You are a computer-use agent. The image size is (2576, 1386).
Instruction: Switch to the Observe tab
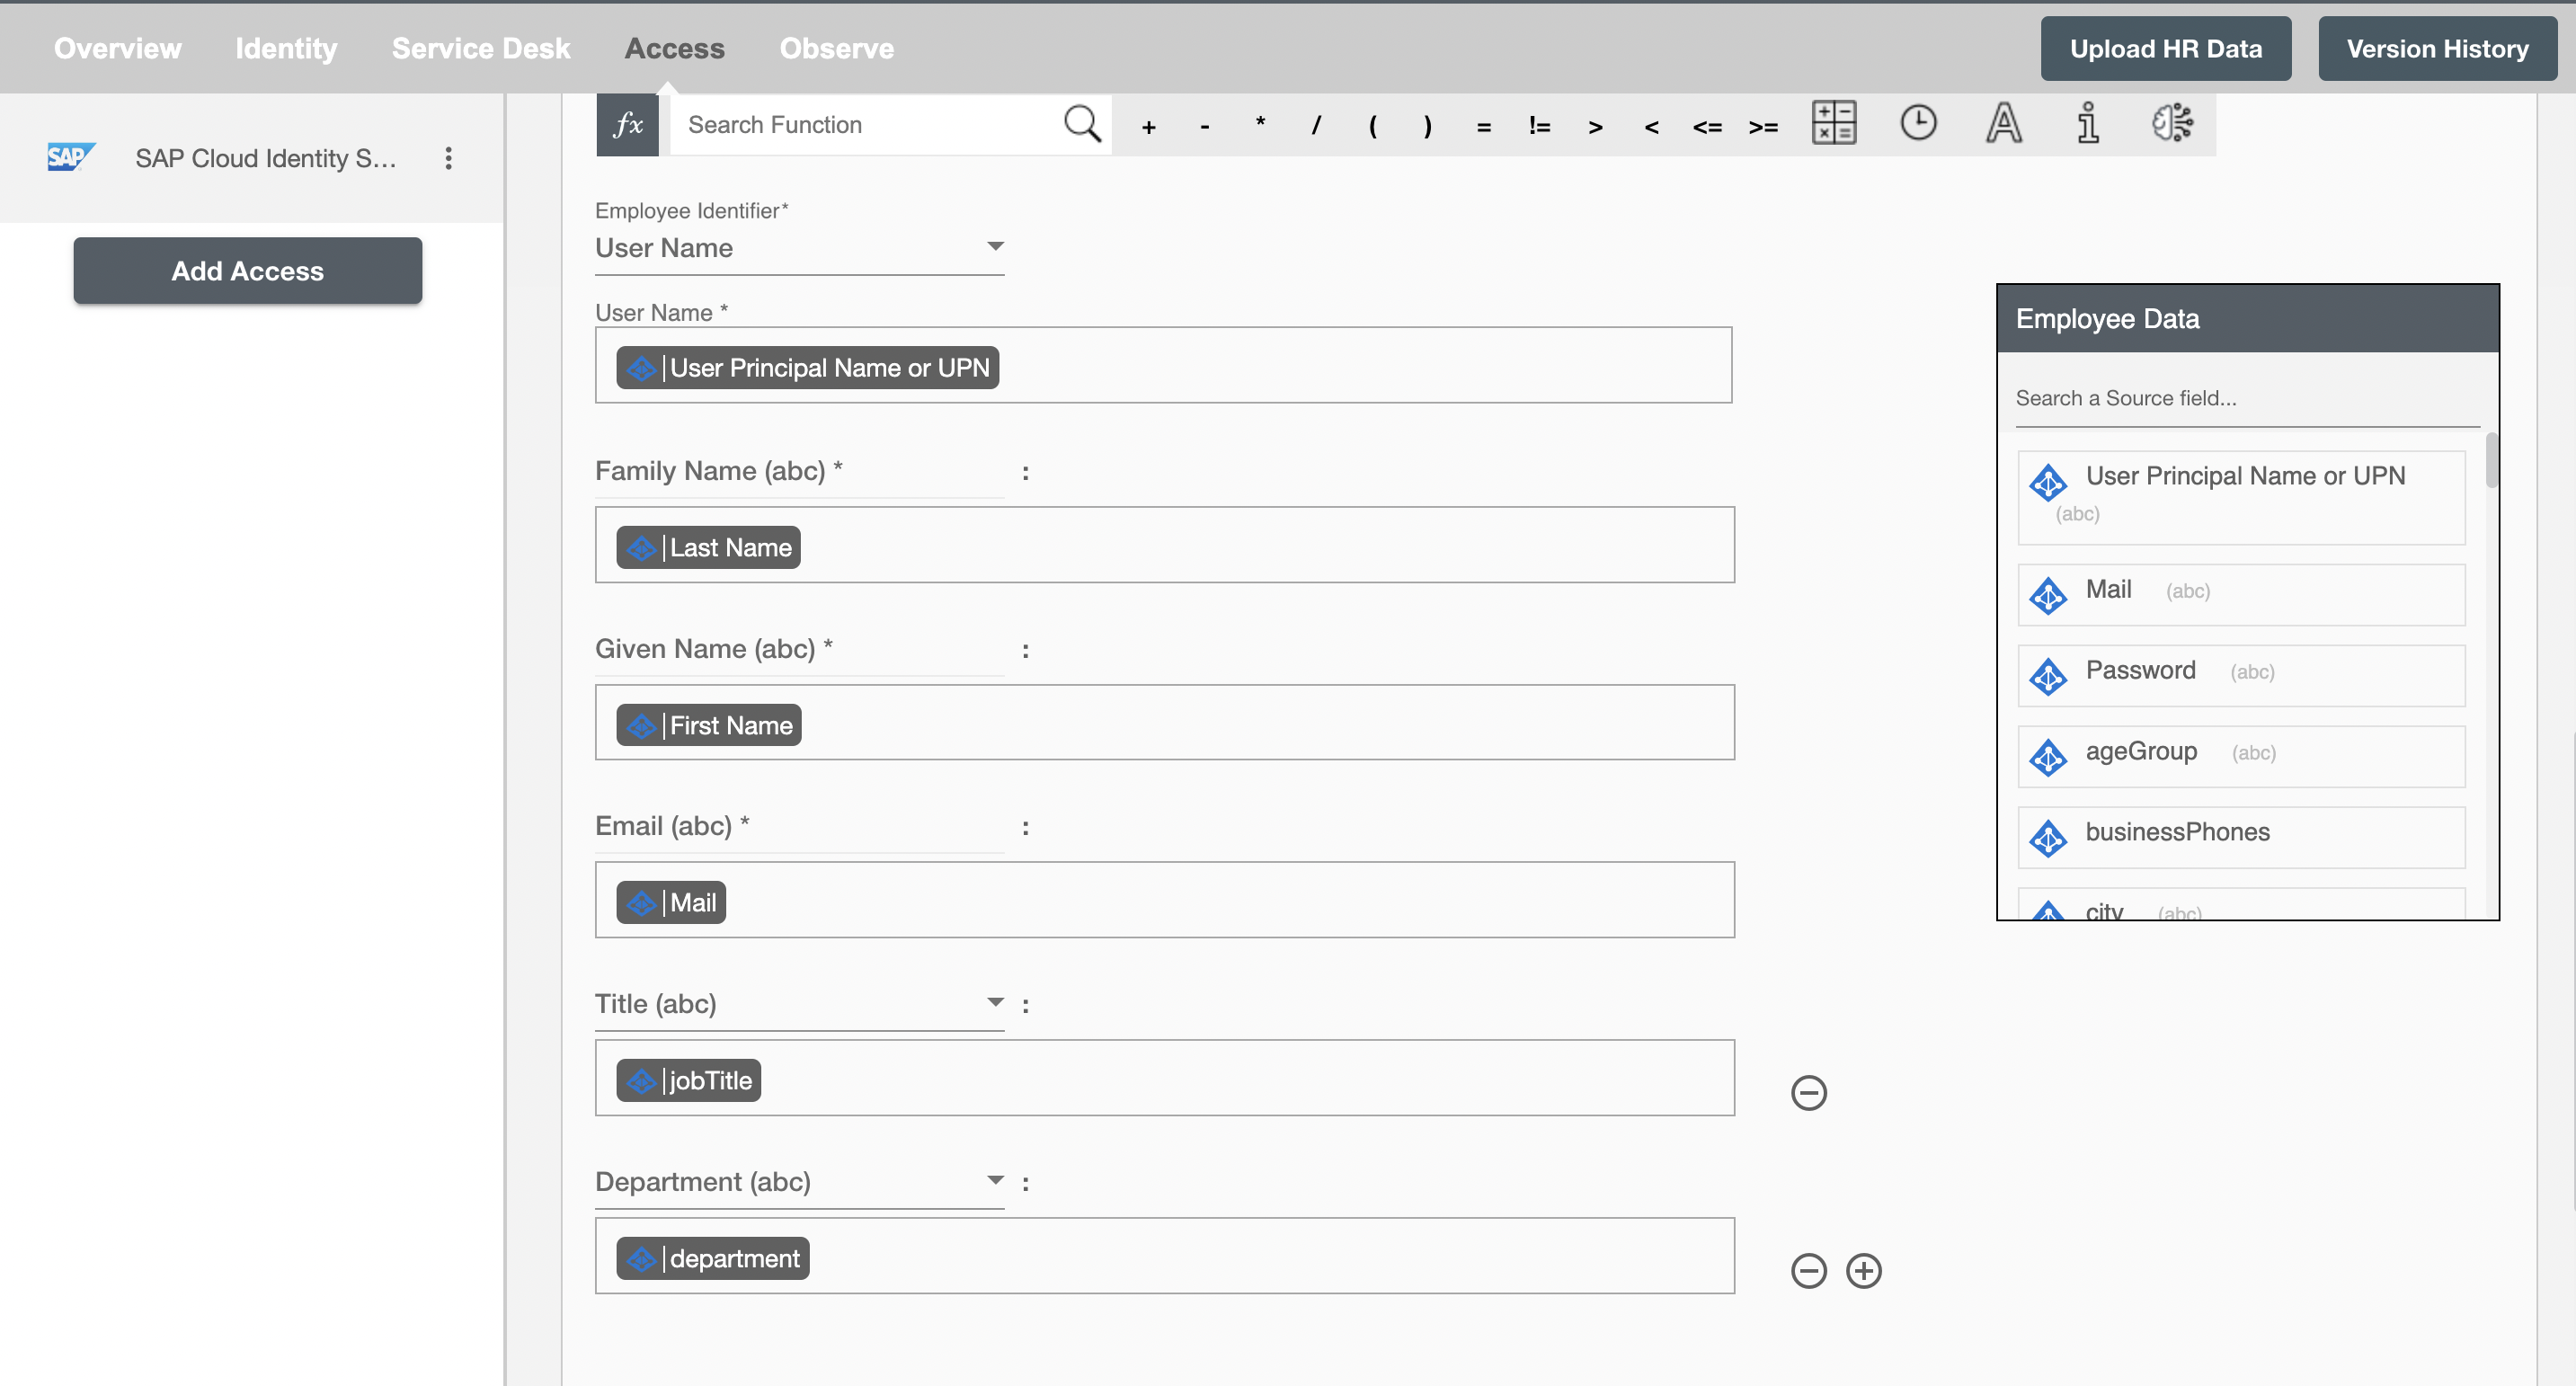(836, 48)
